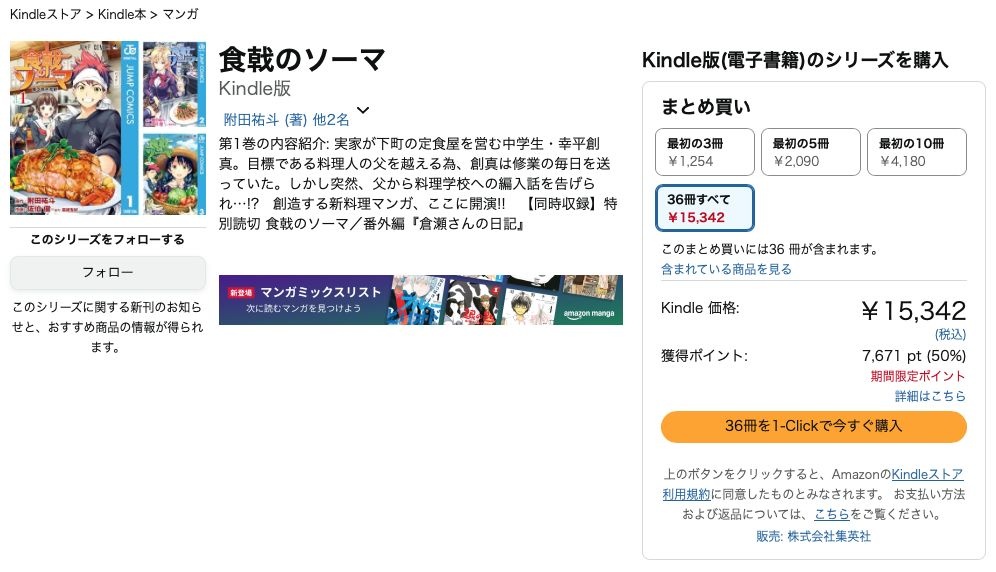Open 含まれている商品を見る link
Screen dimensions: 996x572
(726, 269)
